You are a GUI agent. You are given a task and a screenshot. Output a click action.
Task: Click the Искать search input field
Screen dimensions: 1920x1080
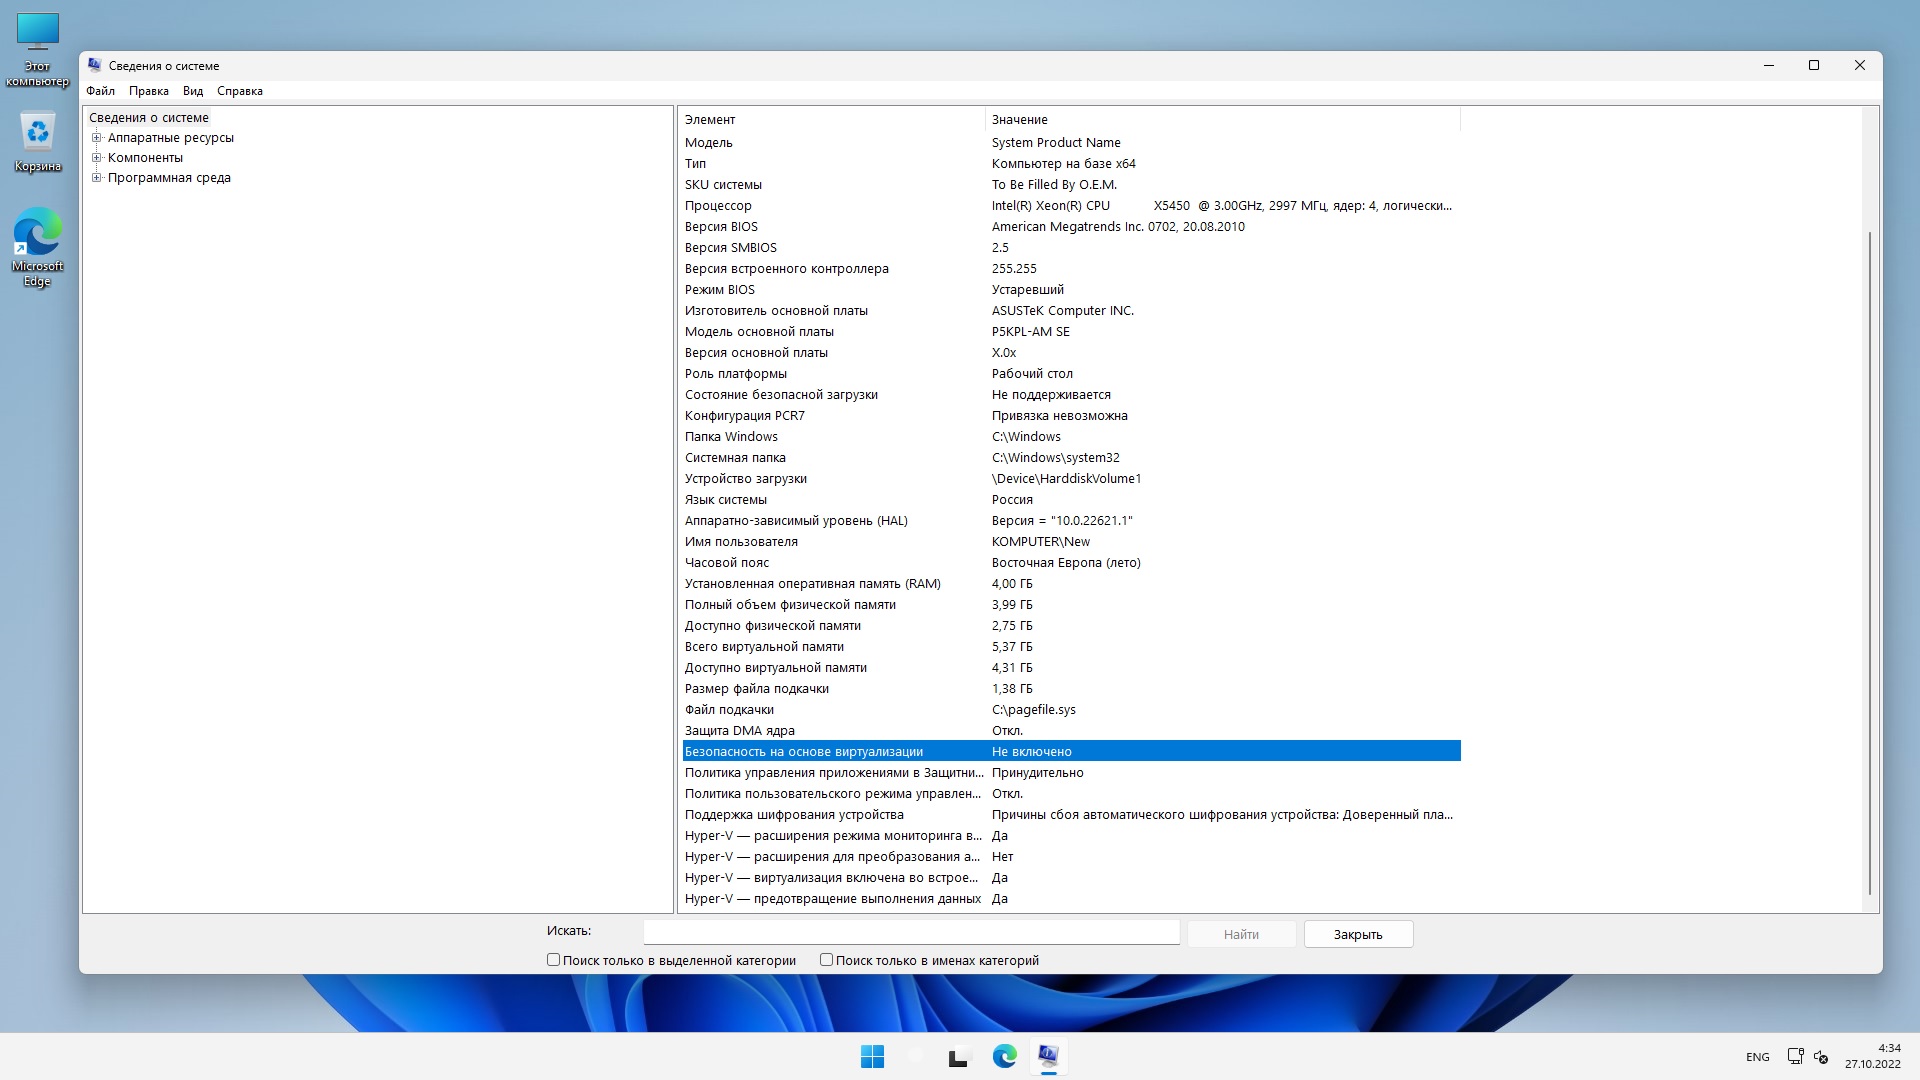911,932
